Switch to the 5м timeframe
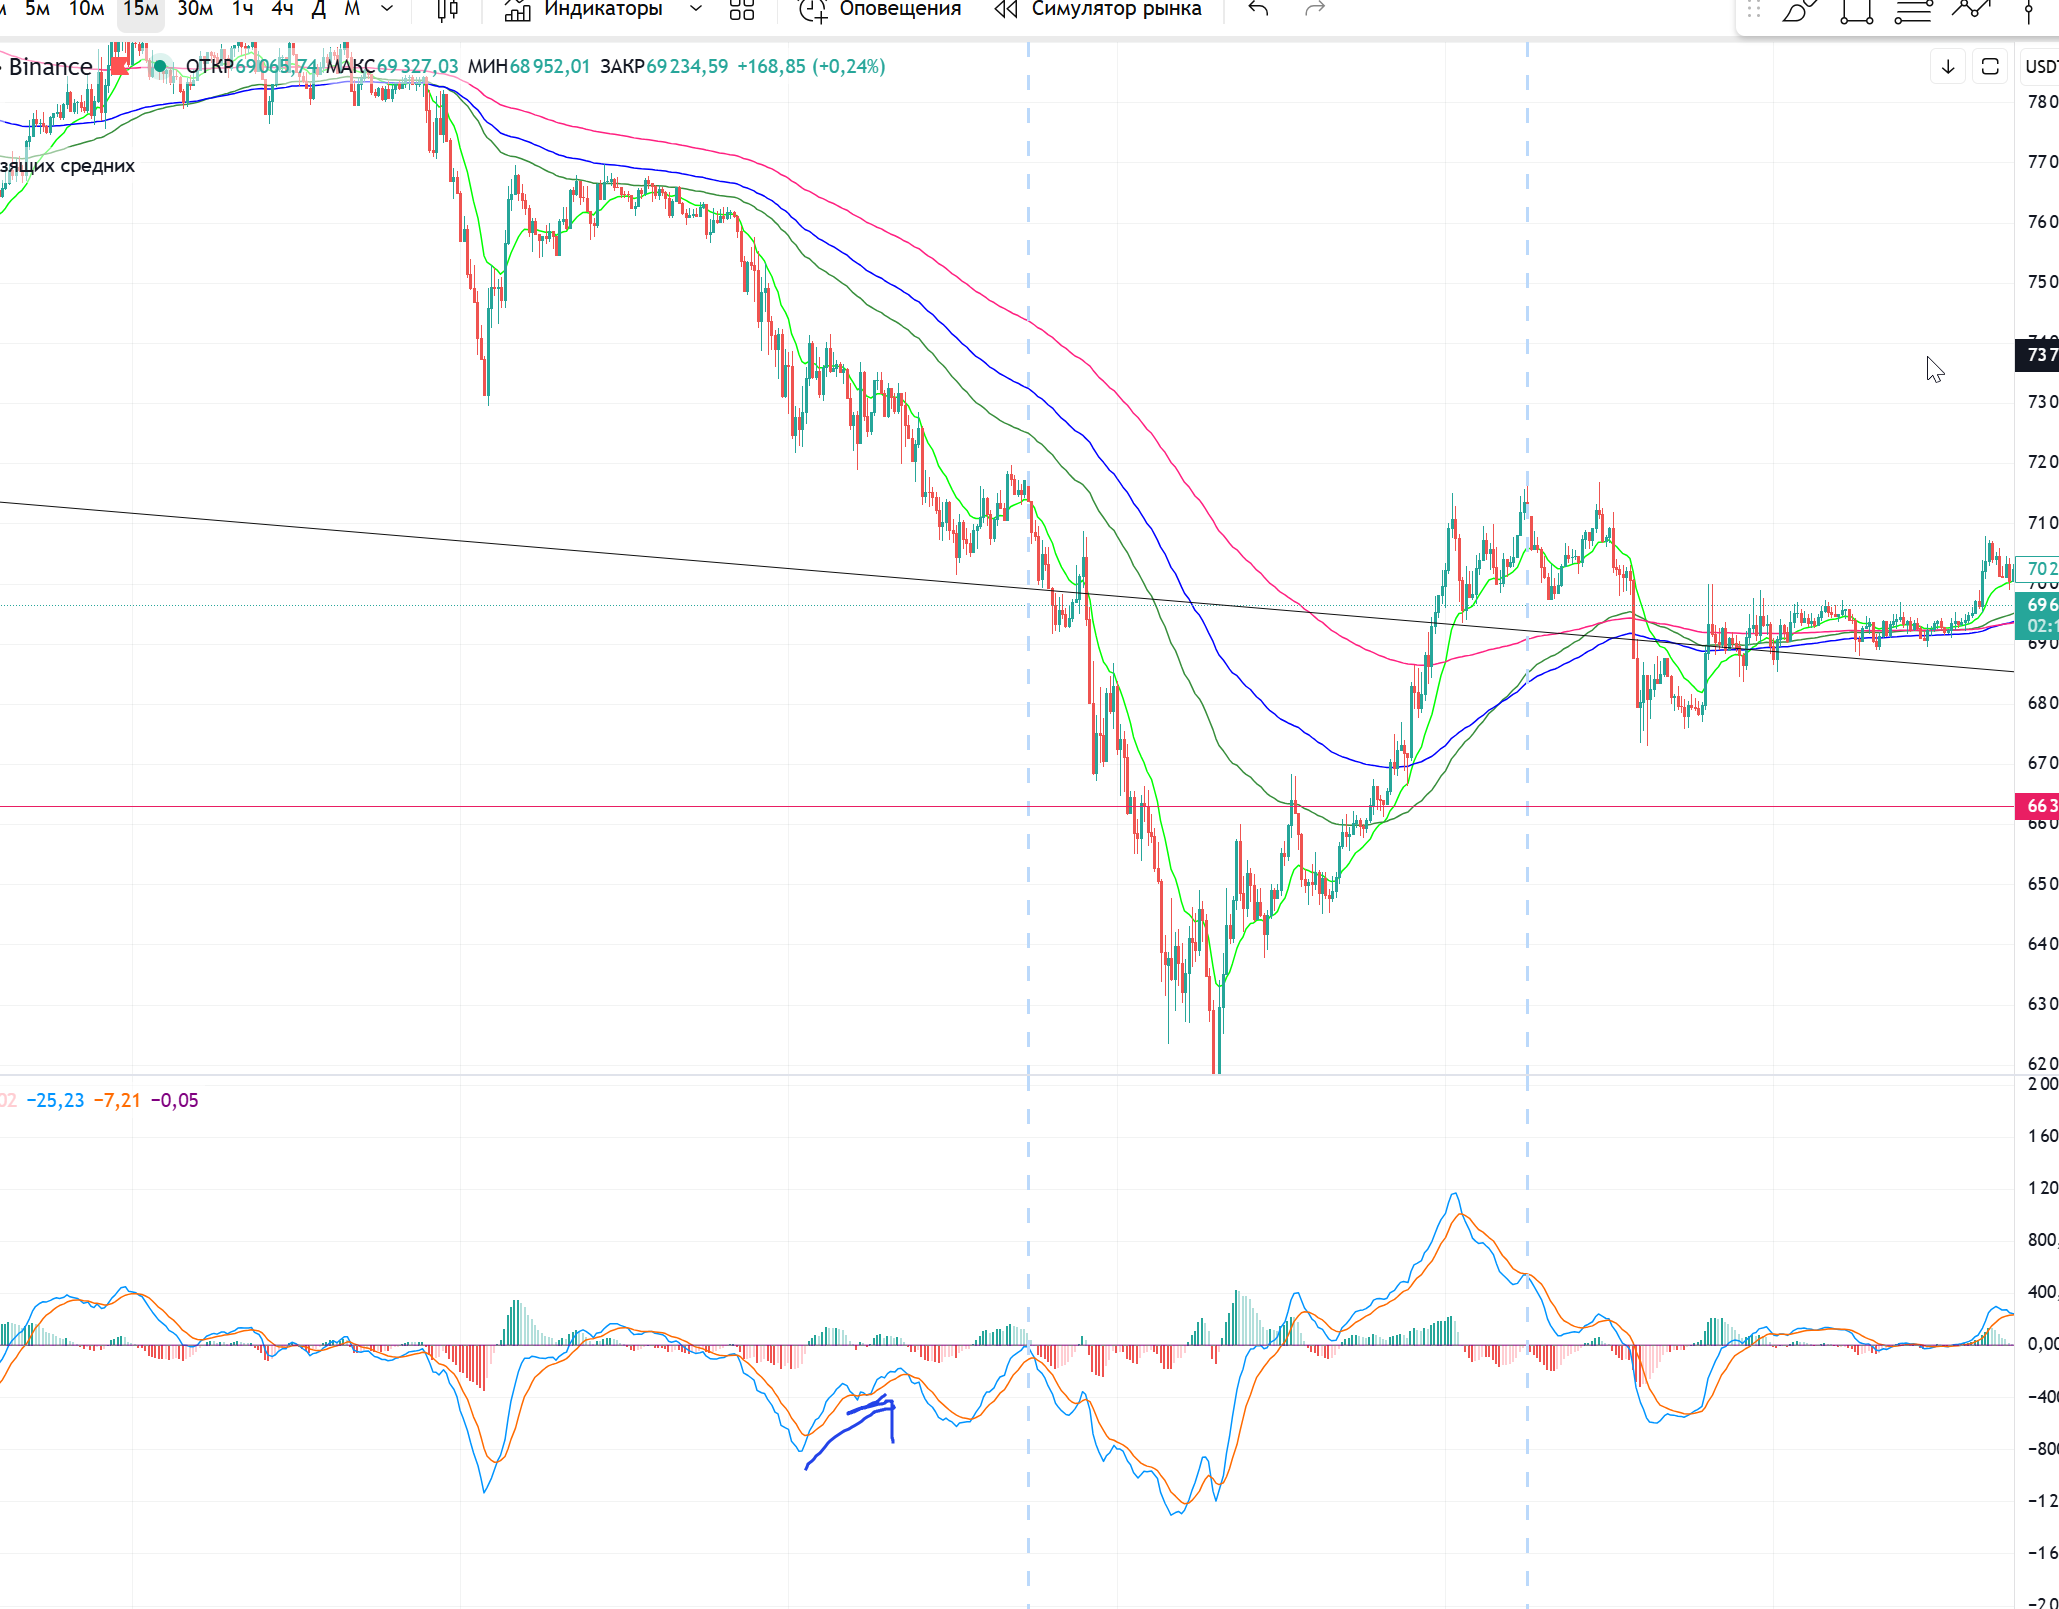Viewport: 2059px width, 1609px height. coord(37,10)
